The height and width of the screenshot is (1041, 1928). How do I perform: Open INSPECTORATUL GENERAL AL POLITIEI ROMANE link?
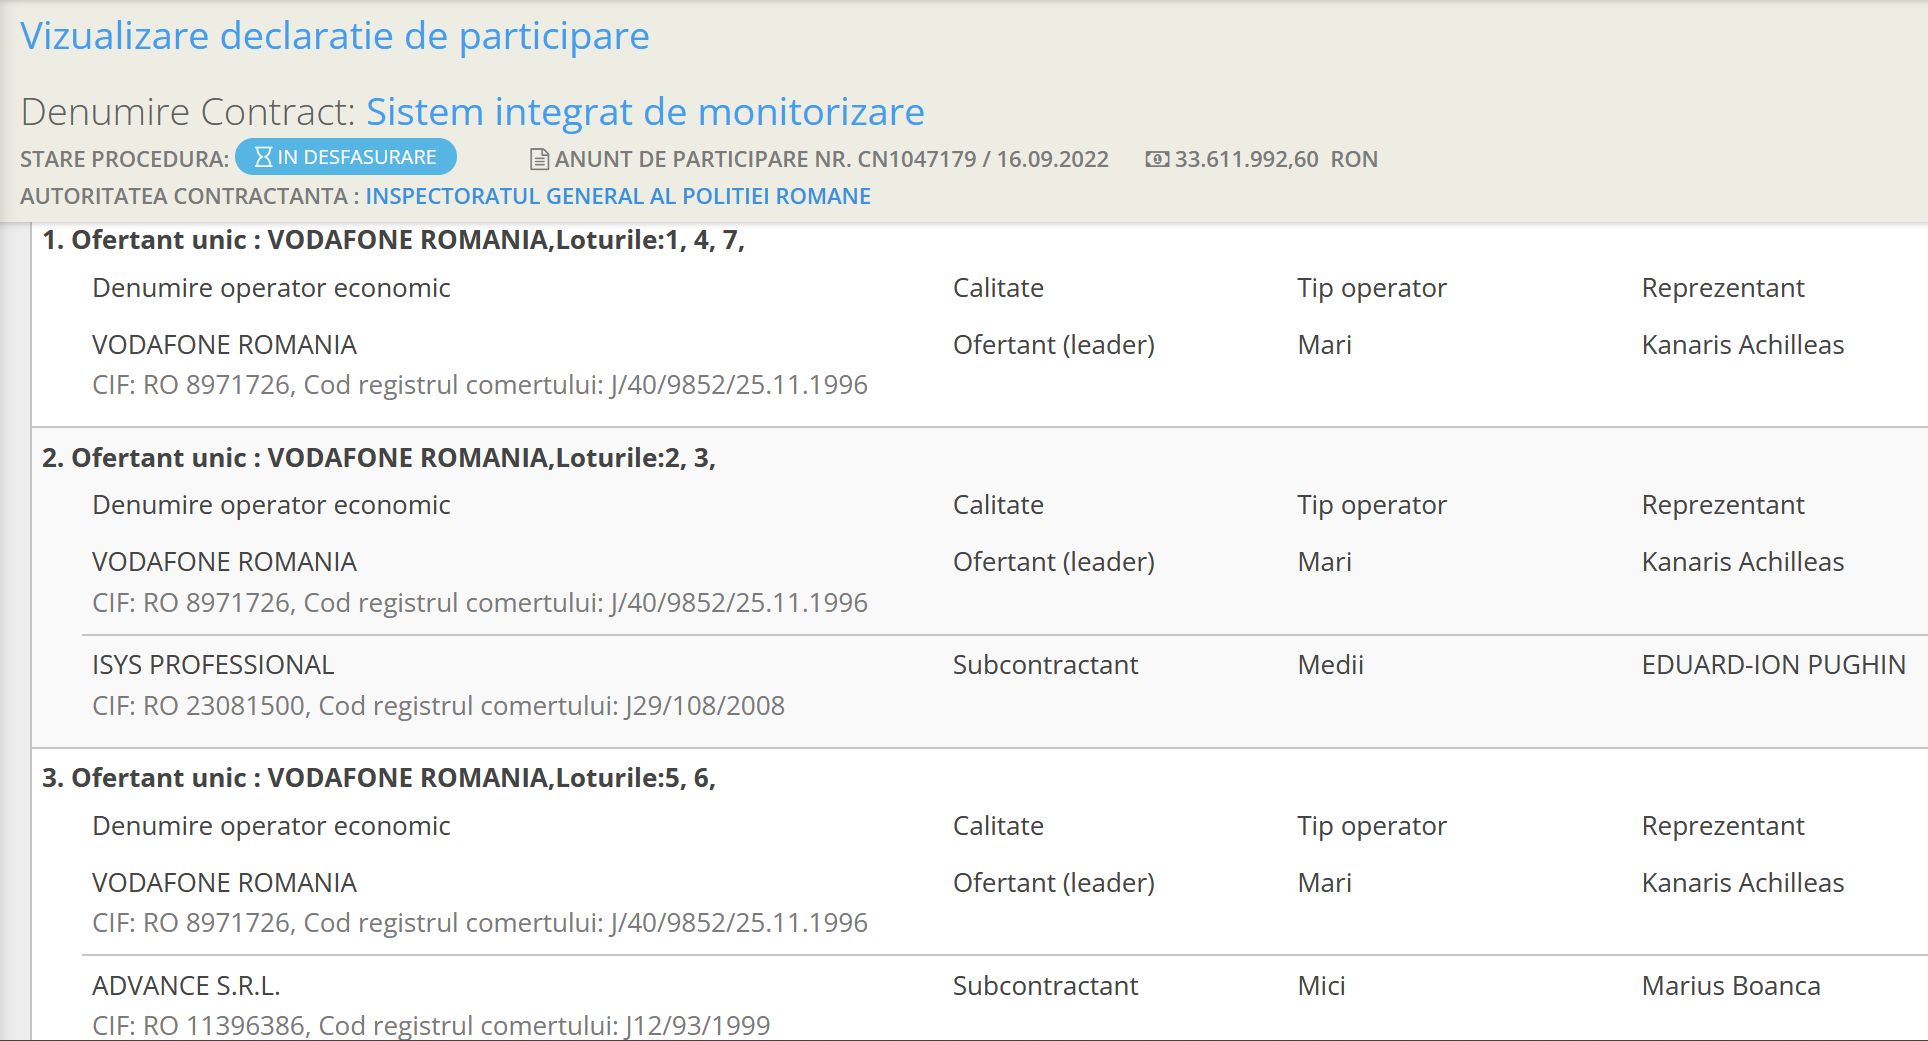[617, 196]
